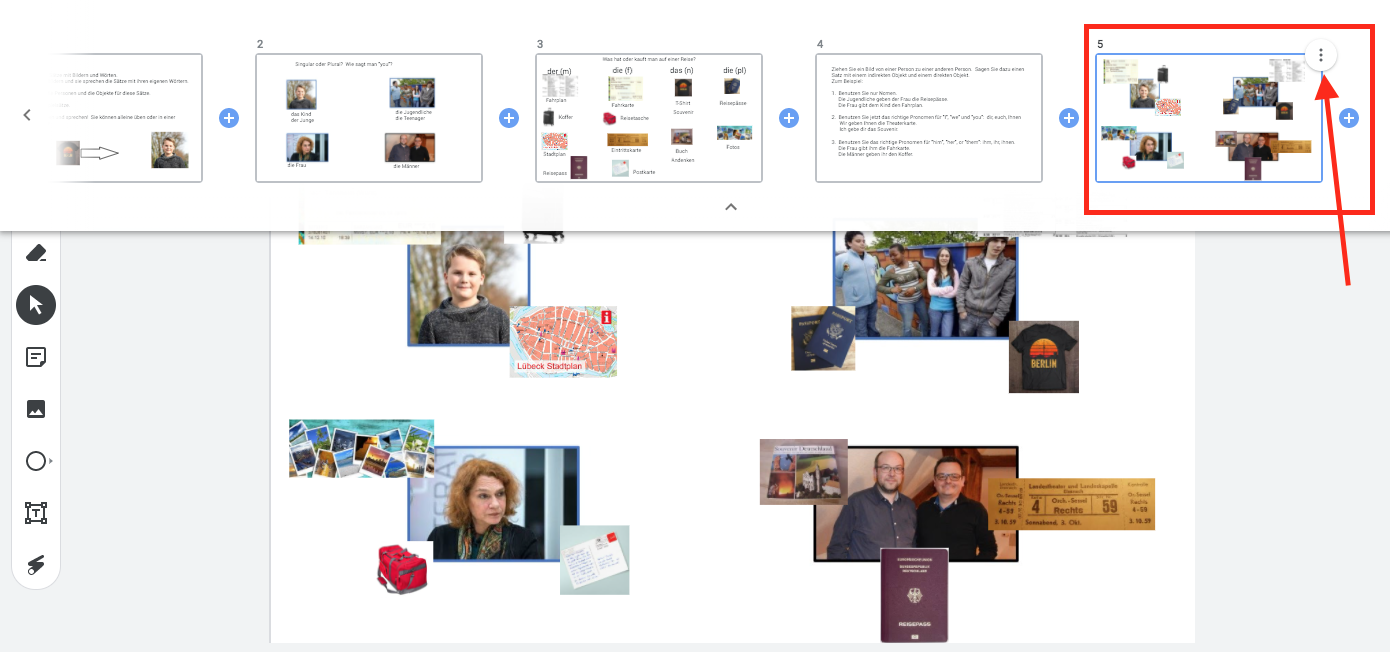Select the Lübeck Stadtplan map image
Viewport: 1390px width, 652px height.
(563, 341)
